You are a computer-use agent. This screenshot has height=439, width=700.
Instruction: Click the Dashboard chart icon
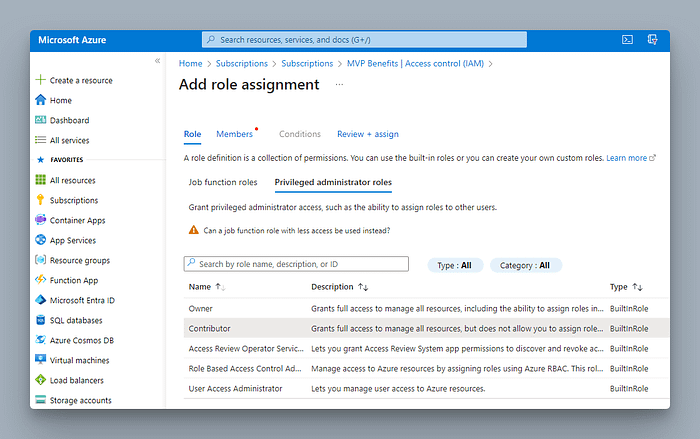click(40, 120)
